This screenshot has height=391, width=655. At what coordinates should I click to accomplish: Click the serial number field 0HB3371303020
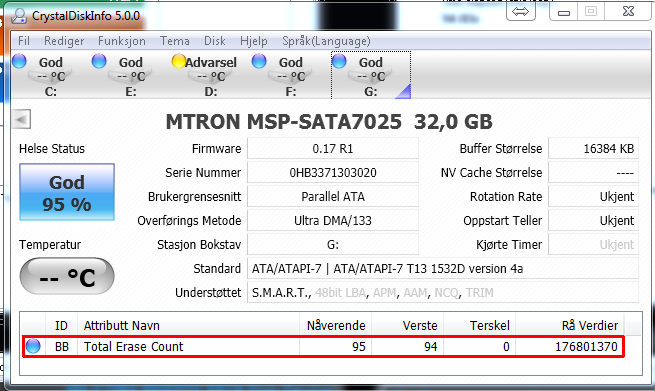[x=333, y=173]
